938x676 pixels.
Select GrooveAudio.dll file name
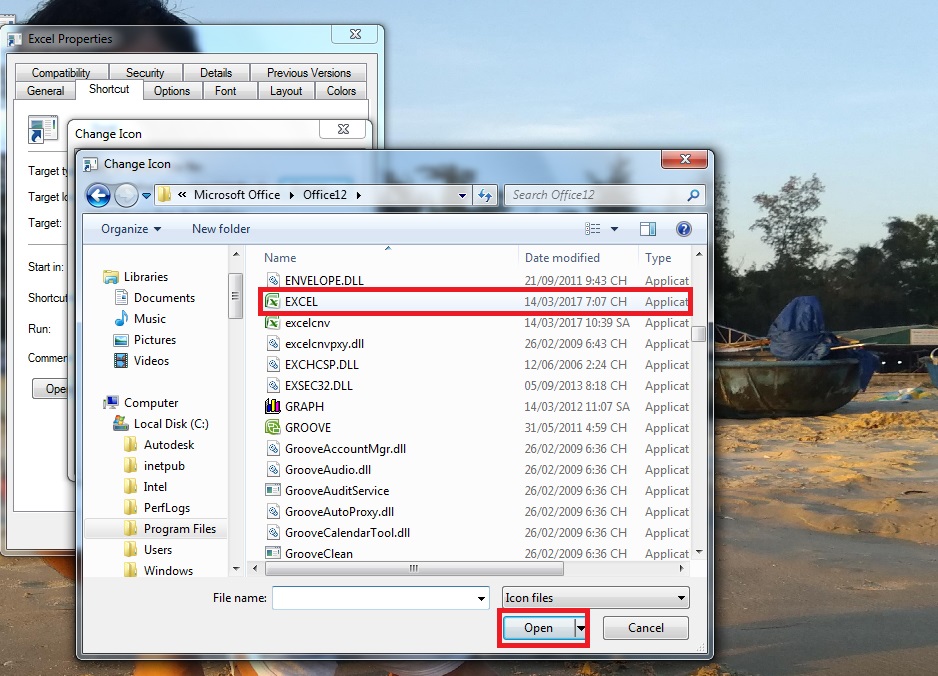coord(328,470)
